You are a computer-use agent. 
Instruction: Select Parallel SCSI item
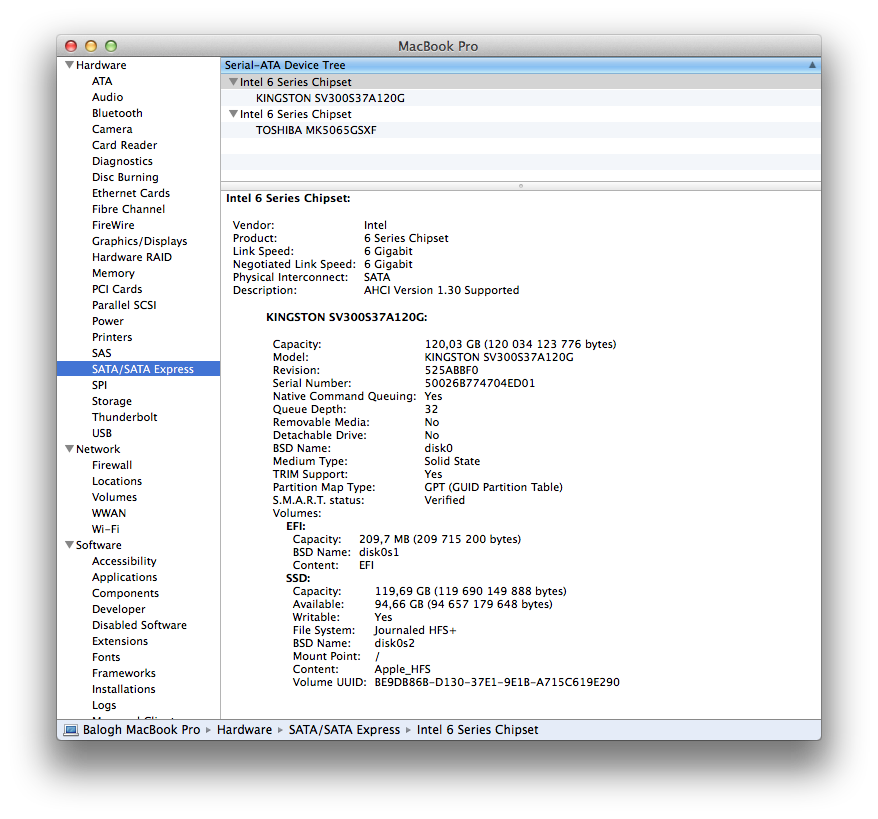tap(124, 305)
